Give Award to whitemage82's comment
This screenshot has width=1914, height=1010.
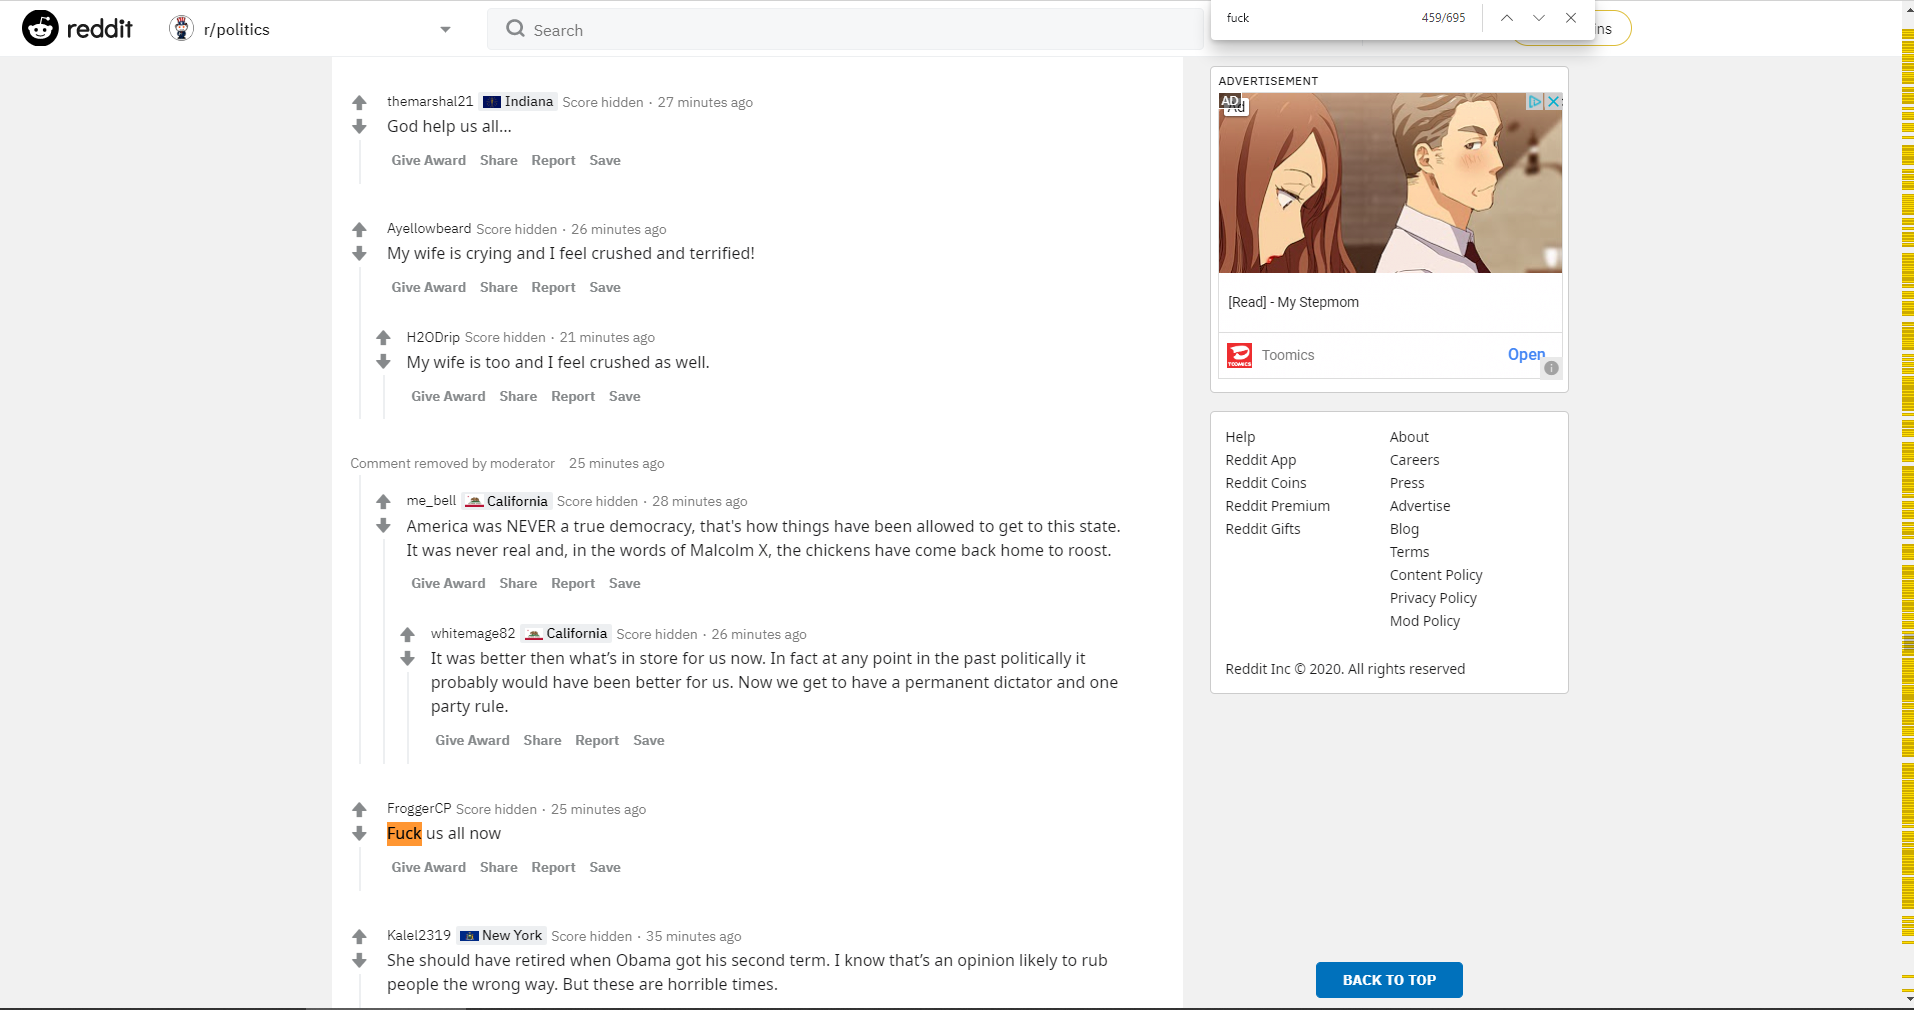coord(472,740)
